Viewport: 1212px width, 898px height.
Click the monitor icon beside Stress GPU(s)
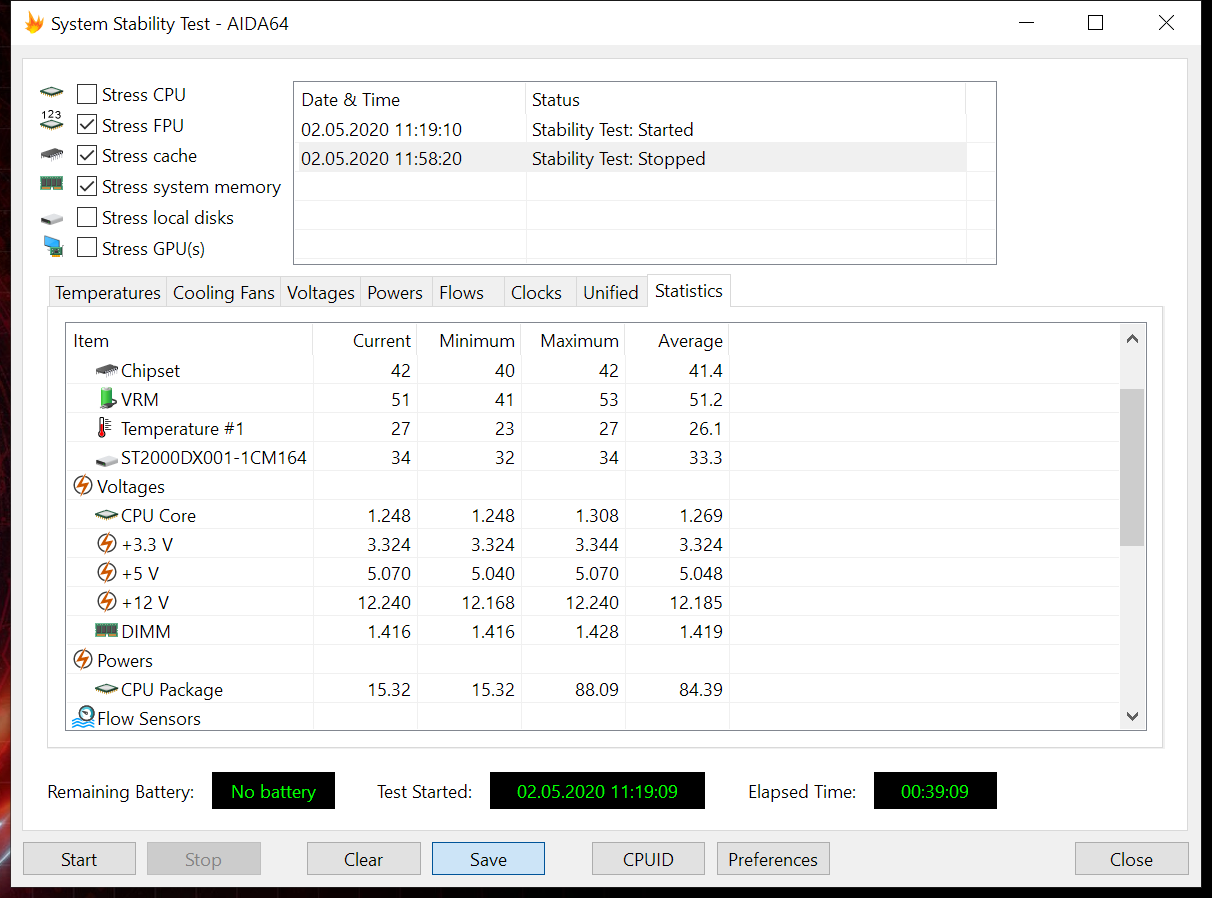[x=53, y=247]
